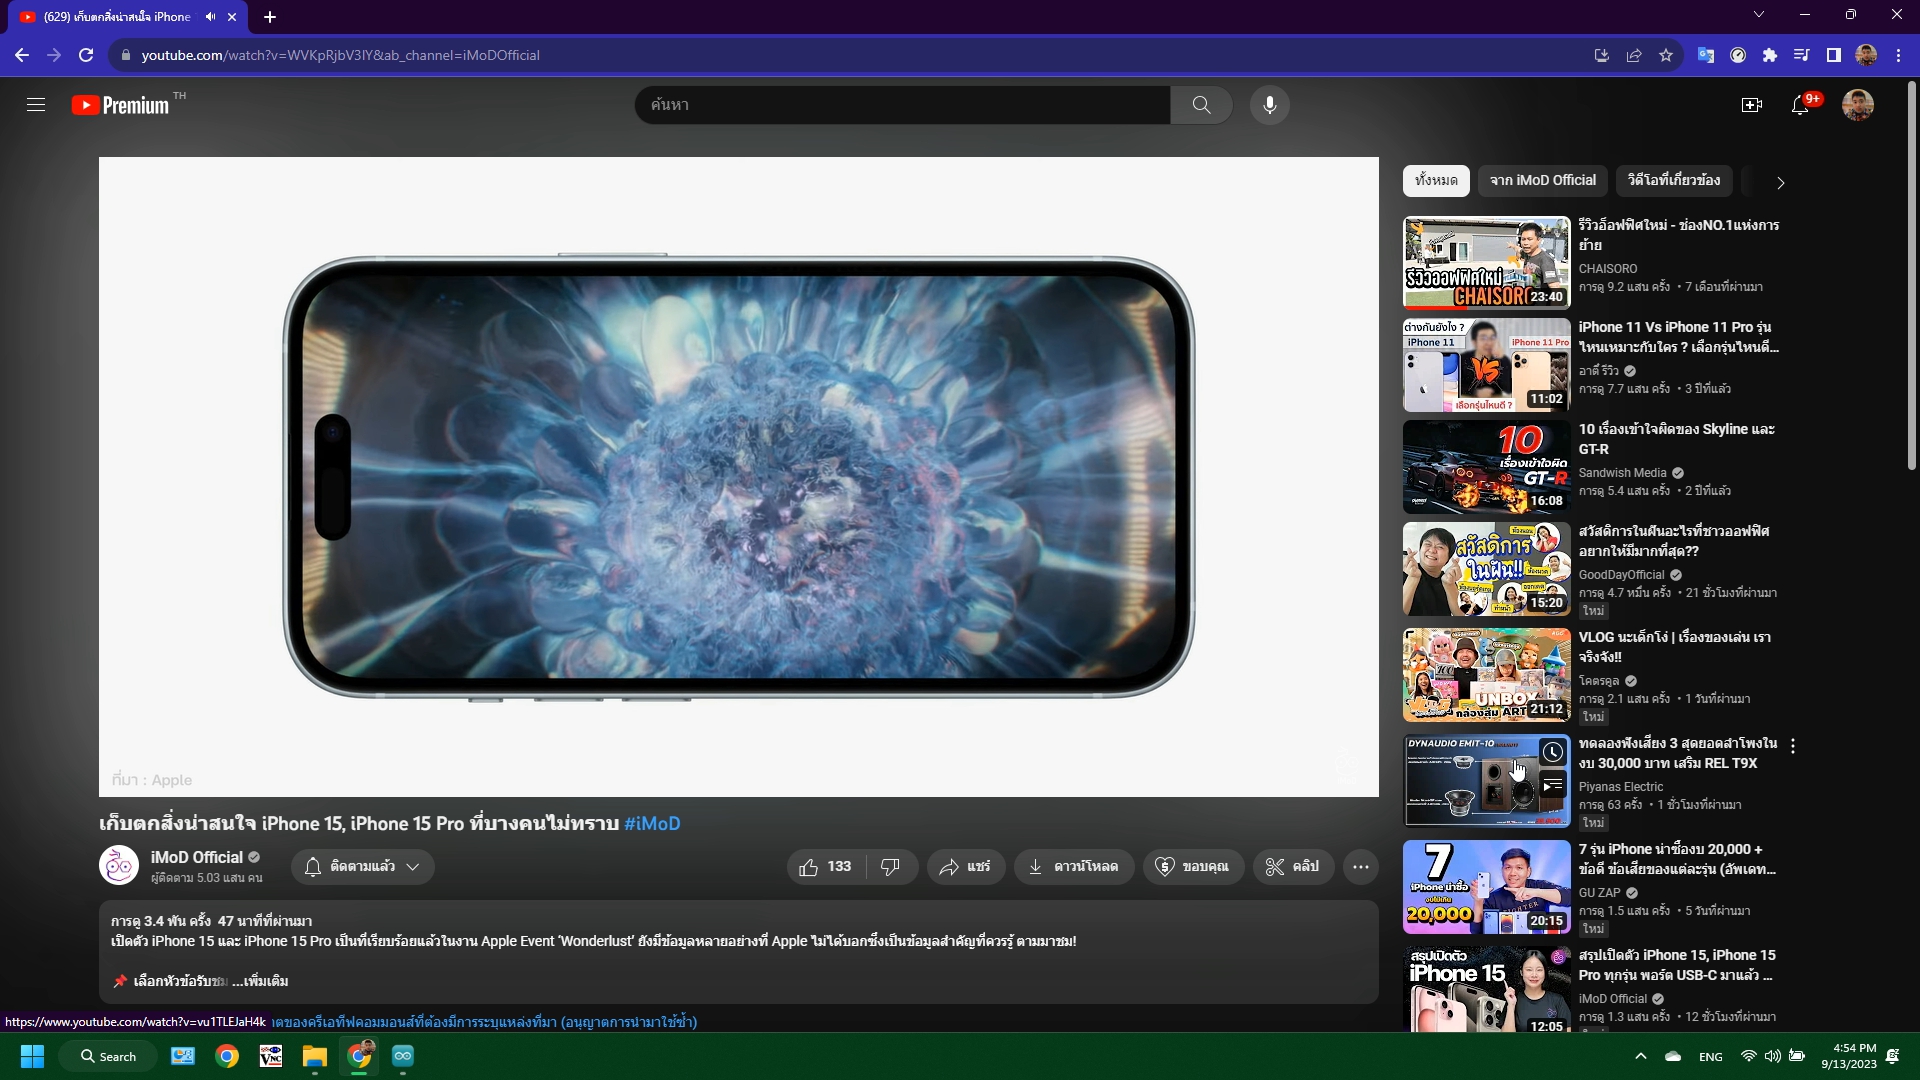This screenshot has width=1920, height=1080.
Task: Like the video with thumbs up
Action: coord(825,867)
